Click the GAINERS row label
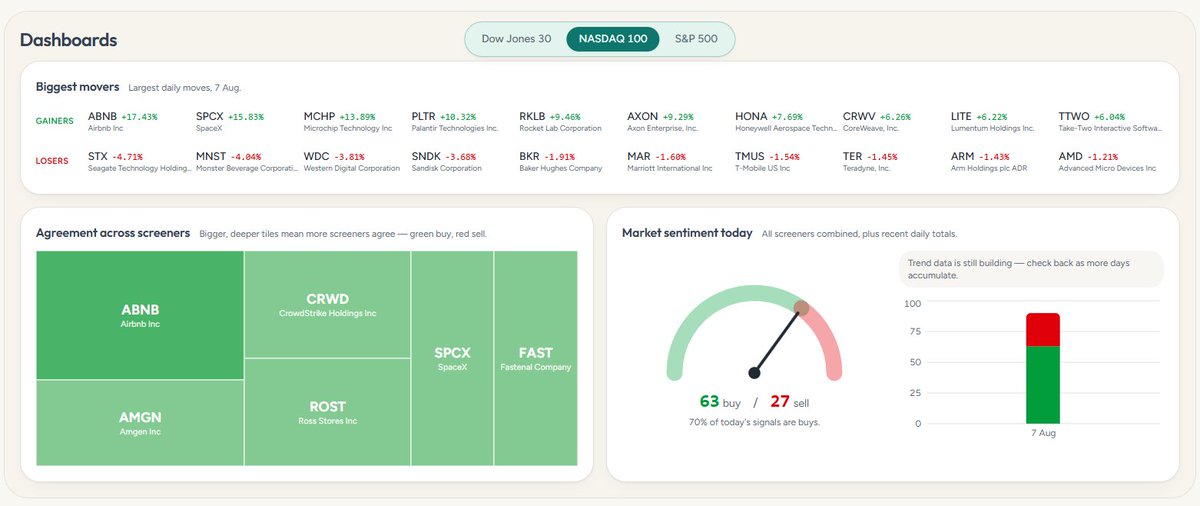Viewport: 1200px width, 506px height. [x=55, y=121]
